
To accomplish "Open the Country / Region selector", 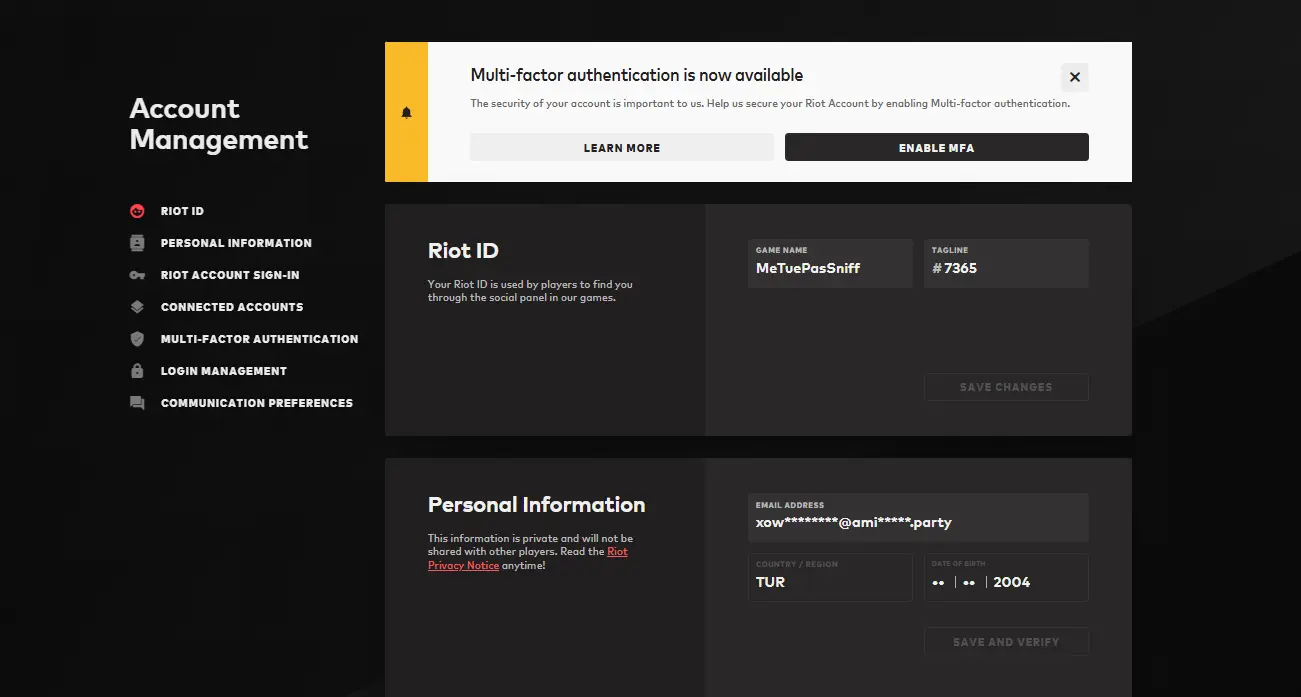I will (x=829, y=578).
